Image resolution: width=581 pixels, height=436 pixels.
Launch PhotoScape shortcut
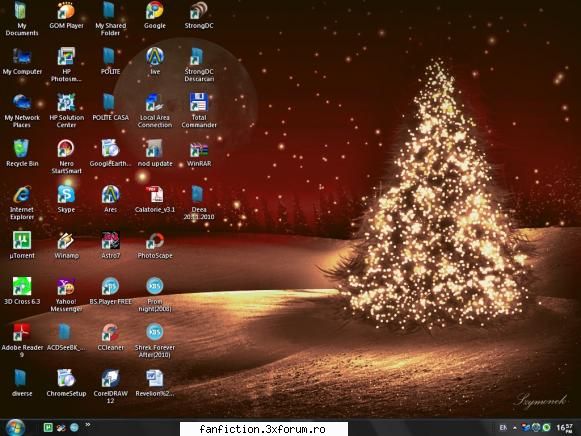[155, 240]
